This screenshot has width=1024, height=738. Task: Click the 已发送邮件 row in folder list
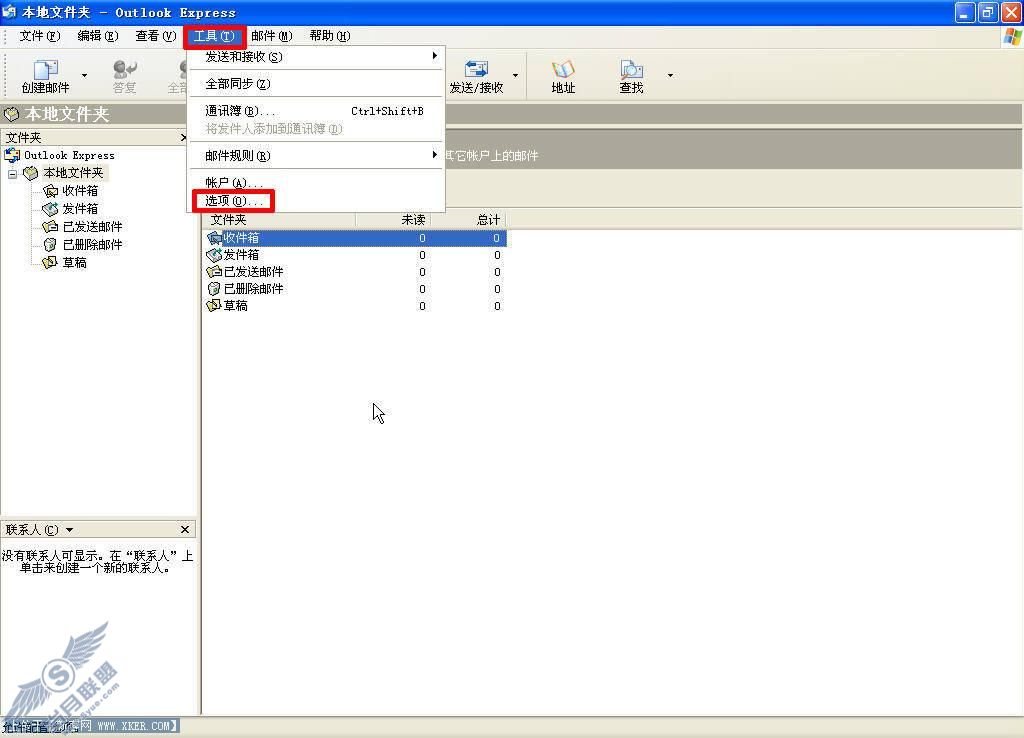[356, 272]
